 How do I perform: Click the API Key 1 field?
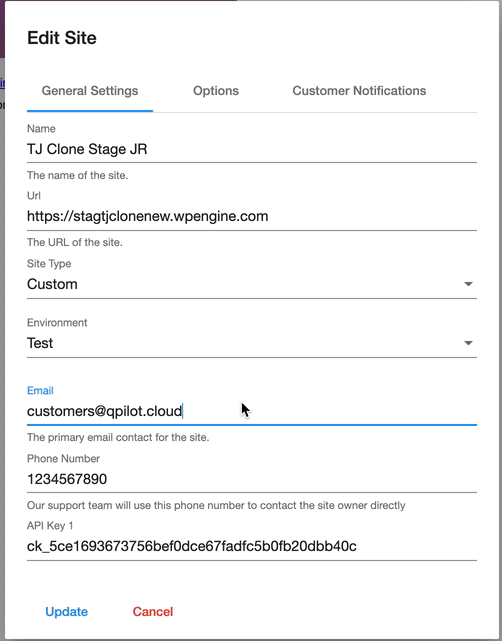(252, 547)
